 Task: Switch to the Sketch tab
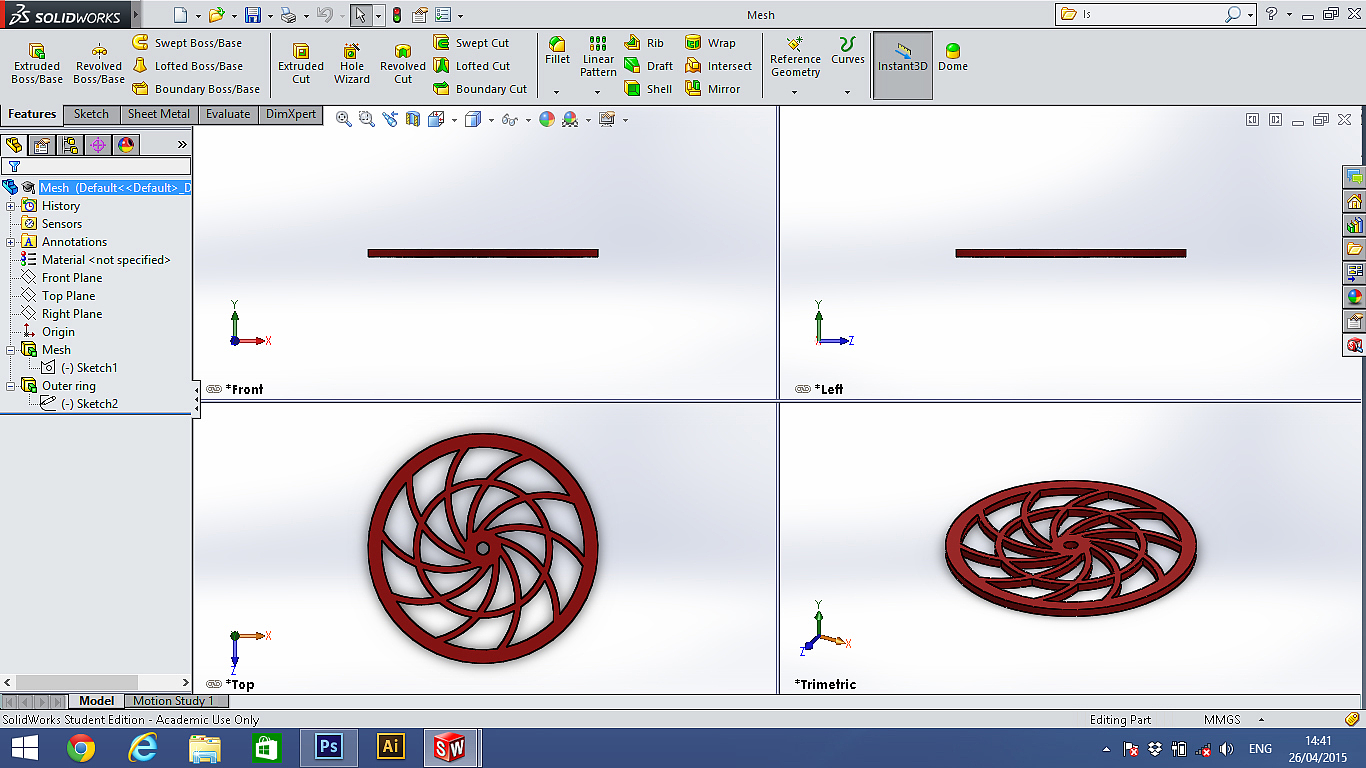tap(91, 114)
